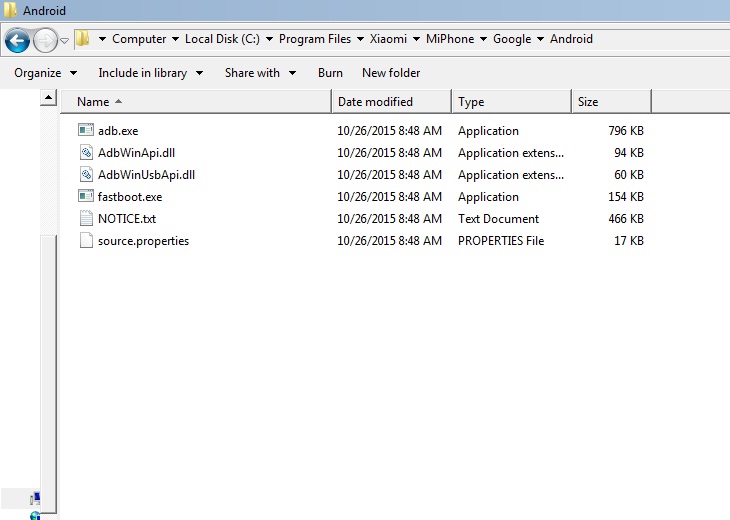Create a New folder
Screen dimensions: 730x520
coord(391,73)
